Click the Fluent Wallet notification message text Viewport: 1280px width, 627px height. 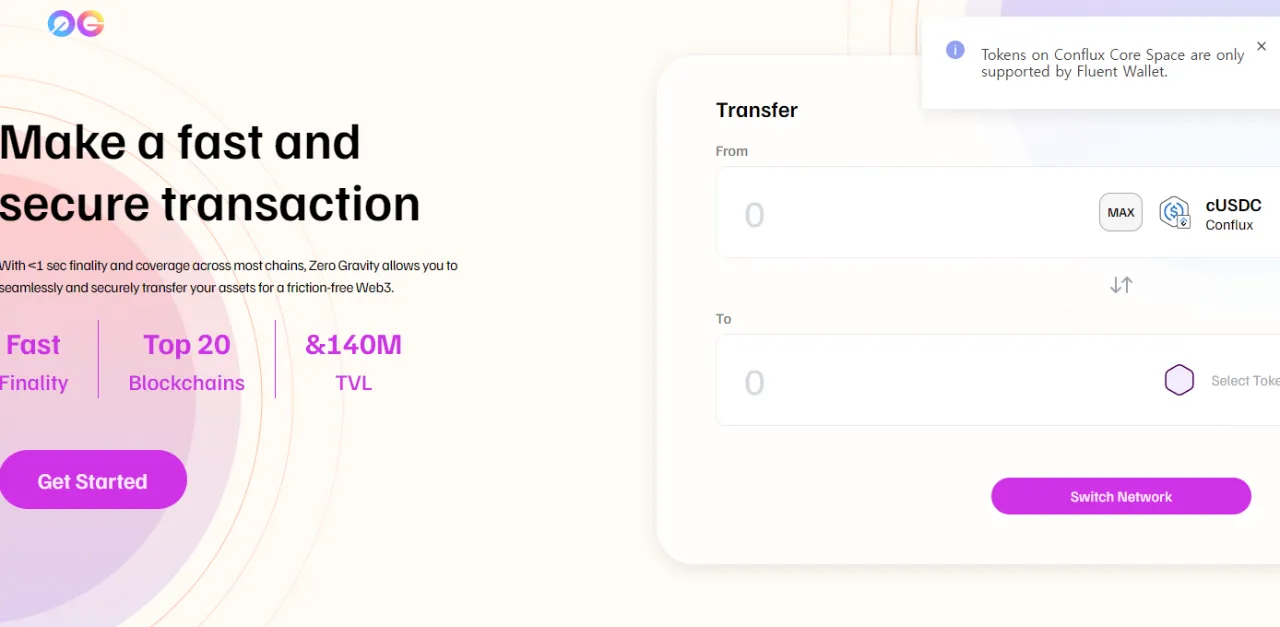[1112, 63]
